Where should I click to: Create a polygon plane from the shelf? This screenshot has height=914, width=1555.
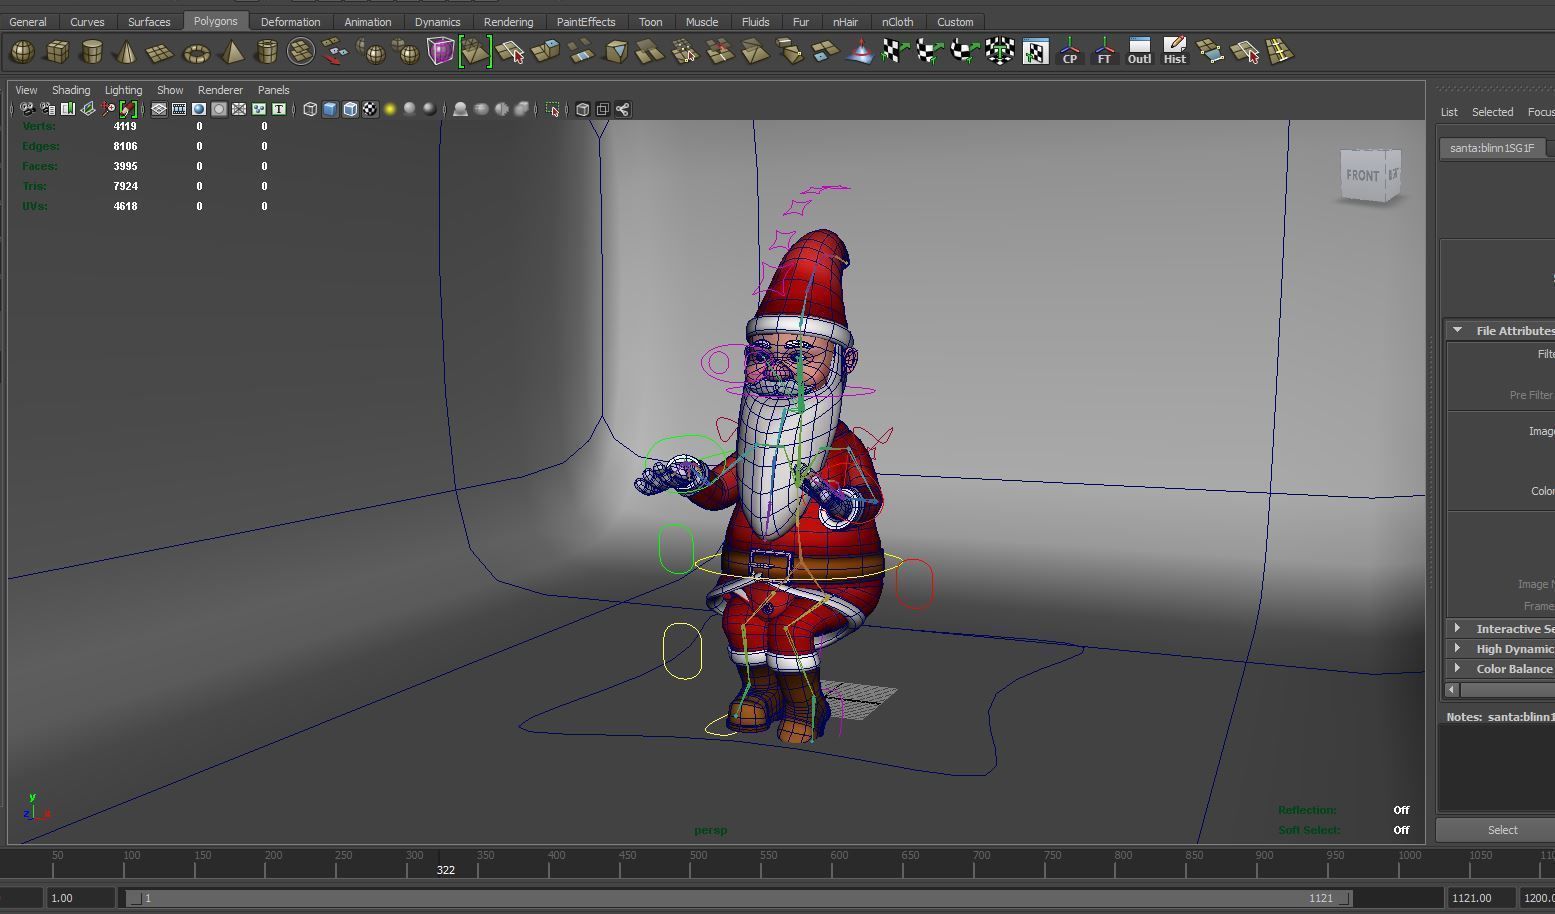[x=161, y=51]
